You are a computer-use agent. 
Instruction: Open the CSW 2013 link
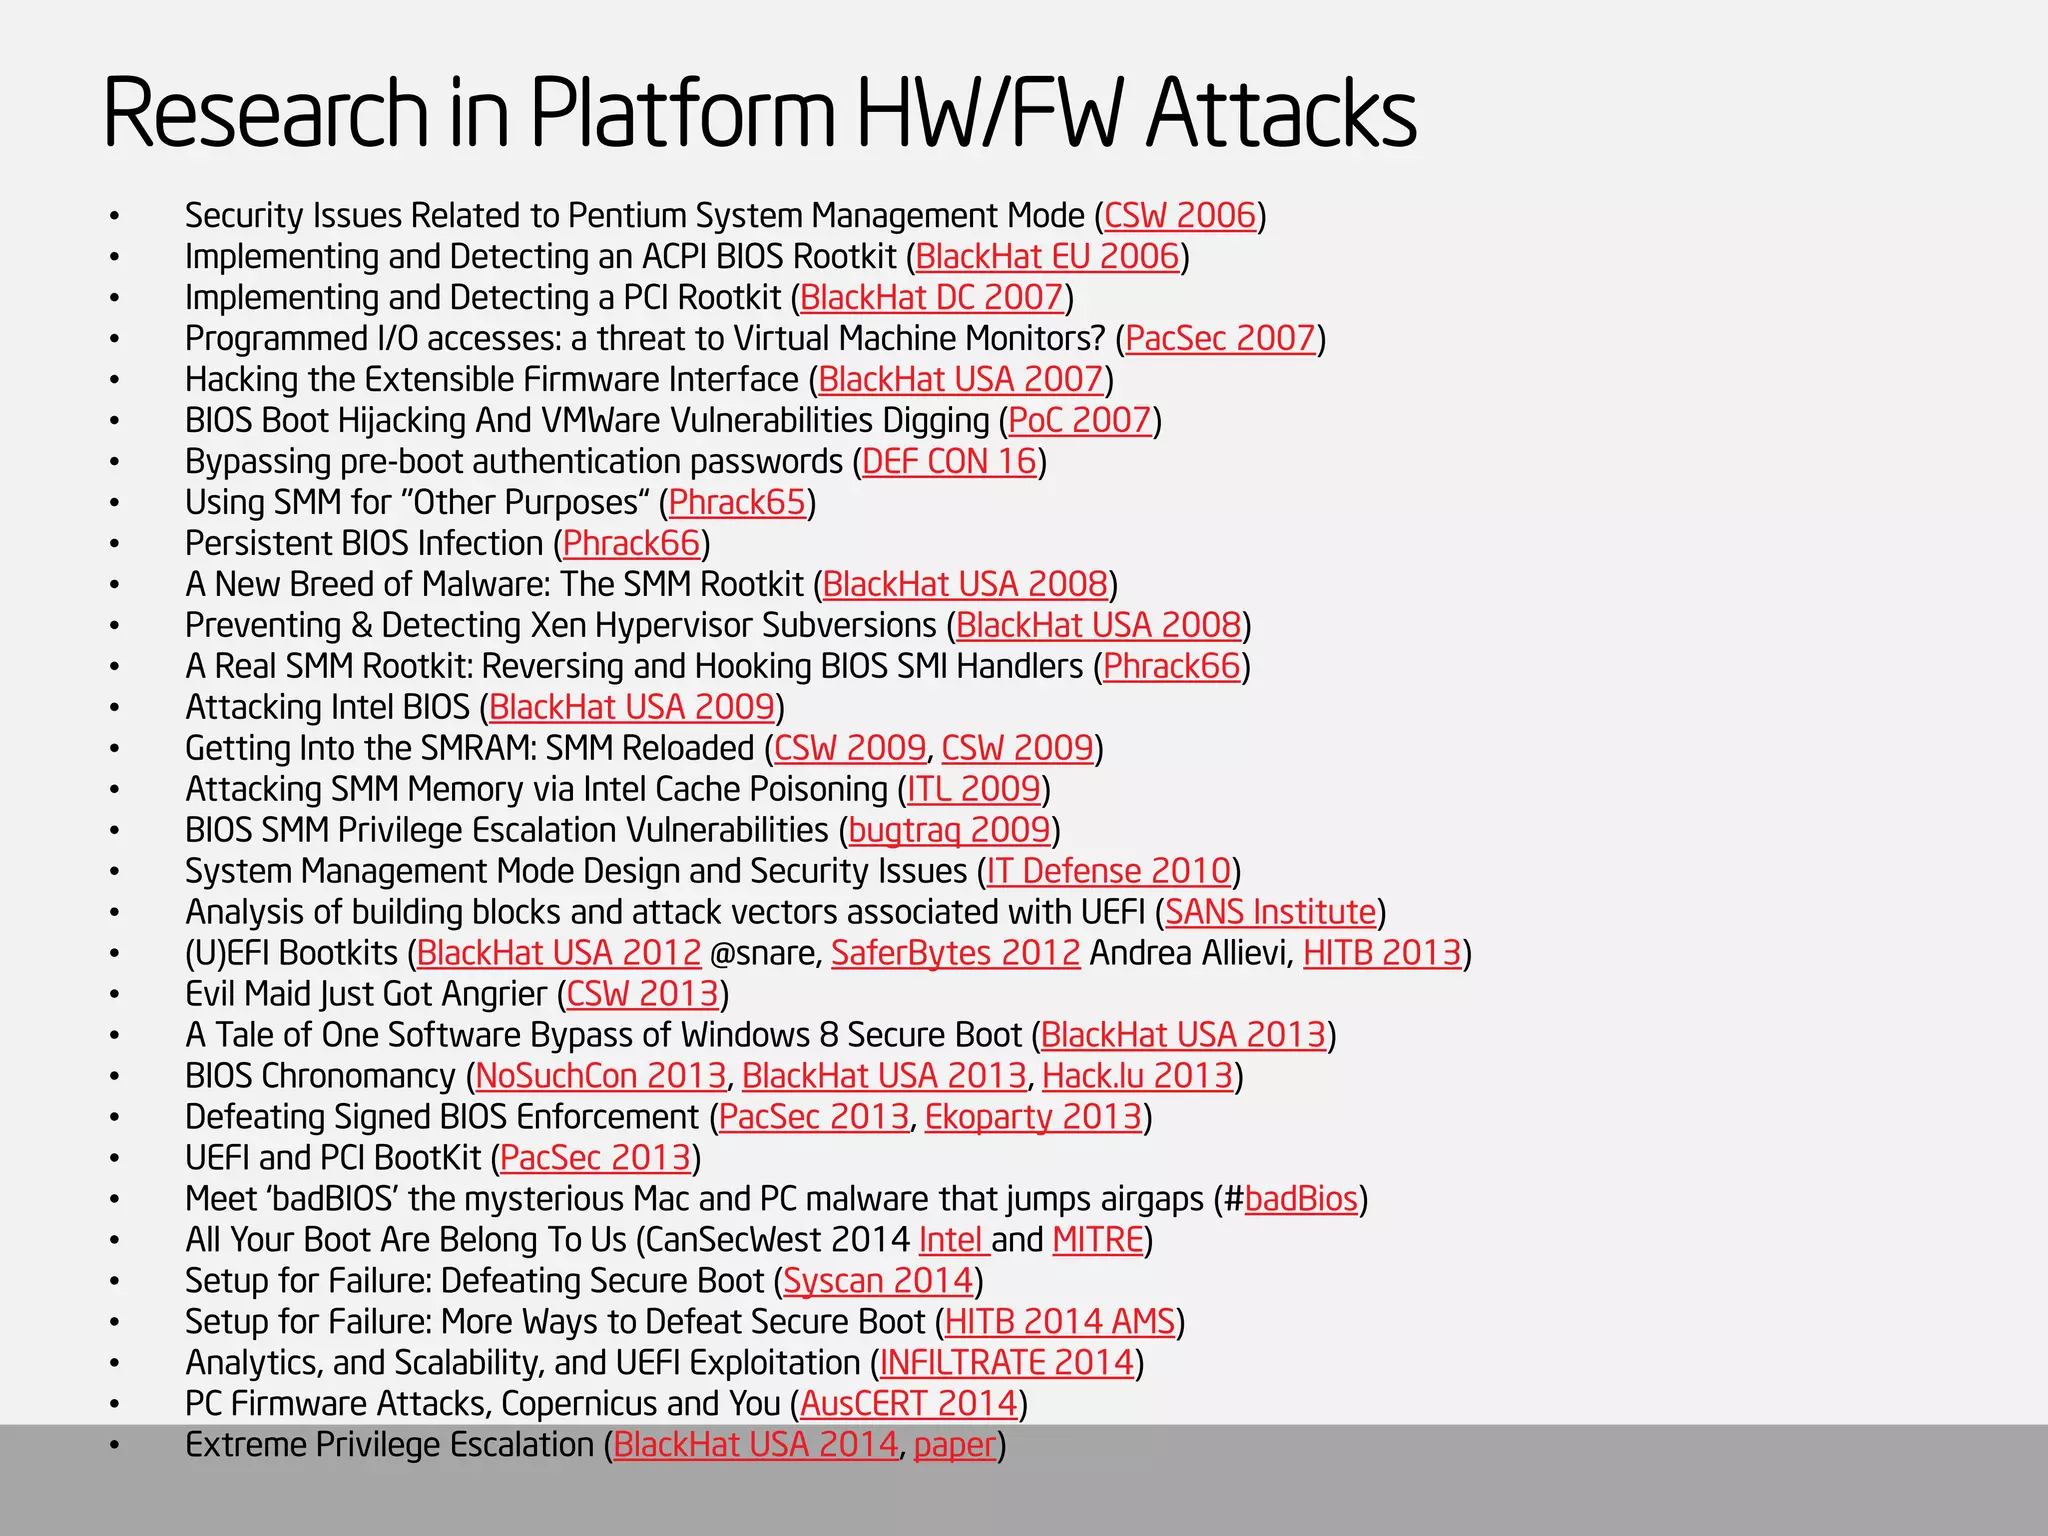click(x=643, y=995)
